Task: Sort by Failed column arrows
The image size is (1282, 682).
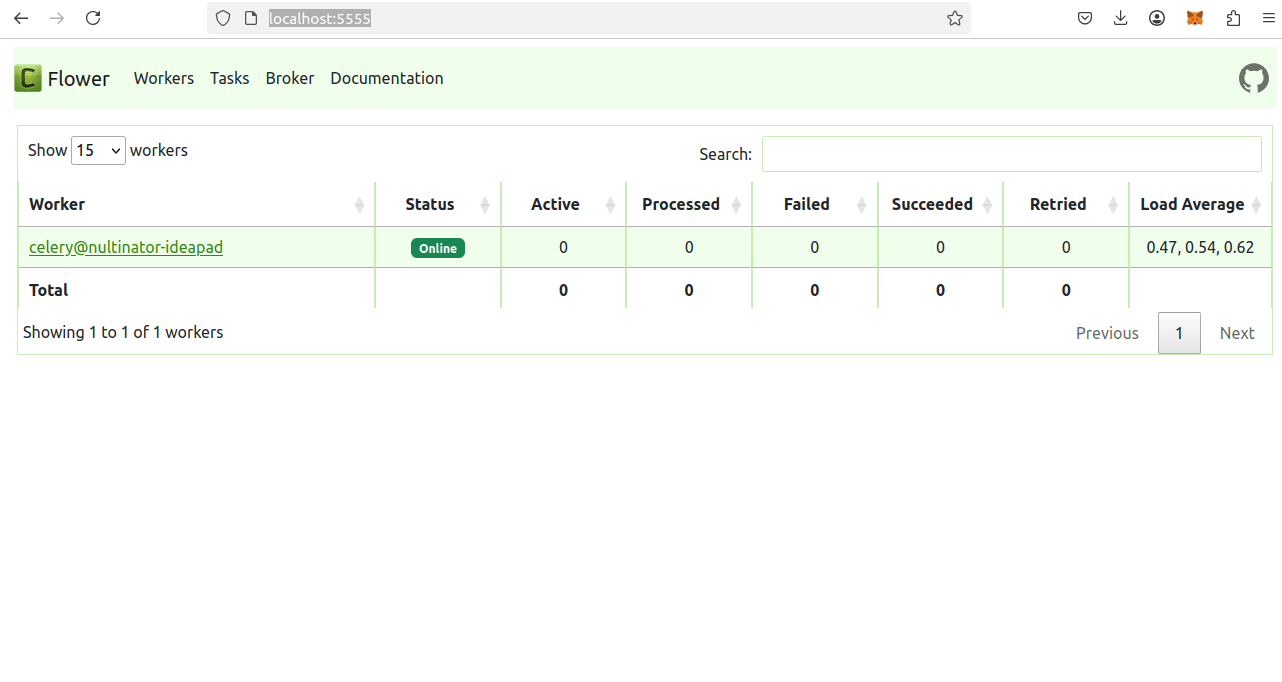Action: coord(861,205)
